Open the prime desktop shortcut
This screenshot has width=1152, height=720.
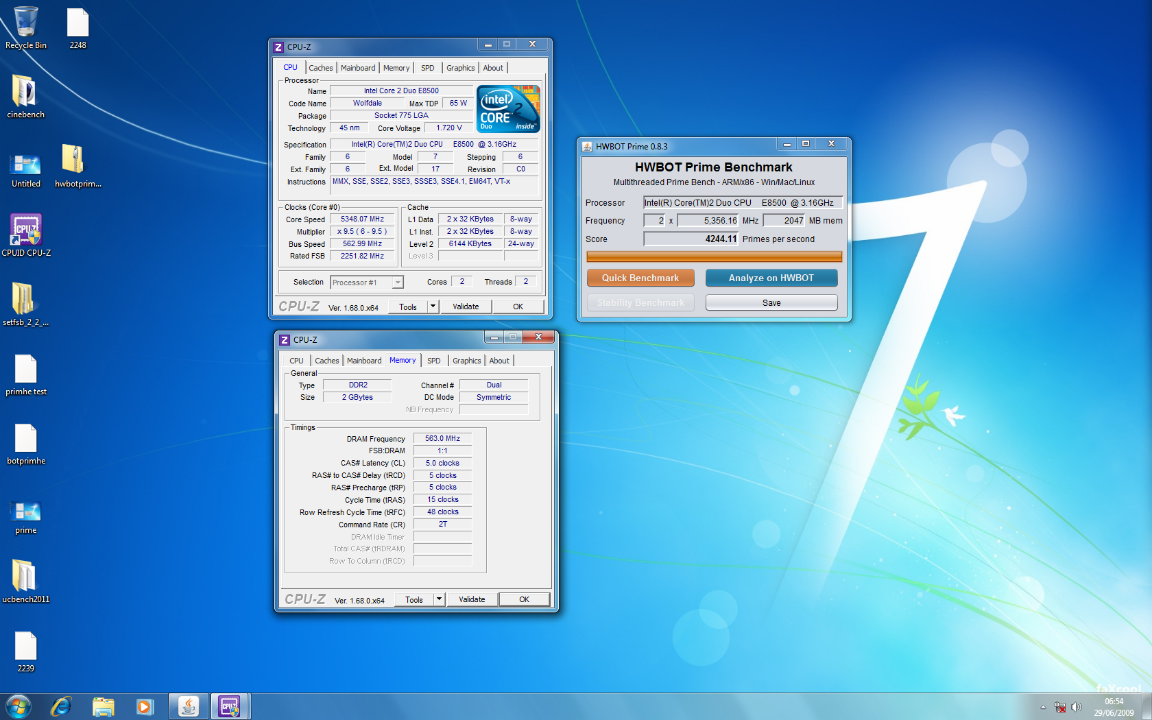[x=26, y=517]
